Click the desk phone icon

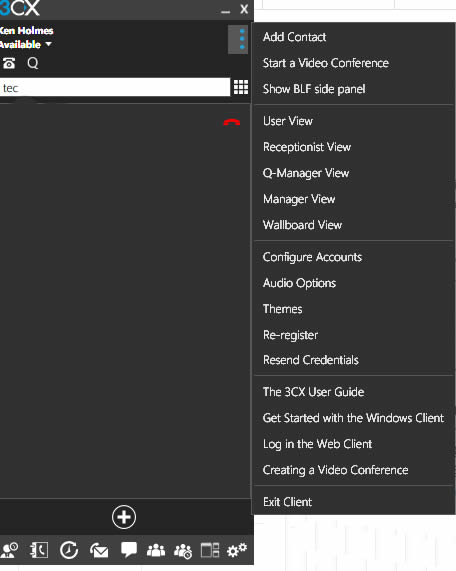coord(9,63)
